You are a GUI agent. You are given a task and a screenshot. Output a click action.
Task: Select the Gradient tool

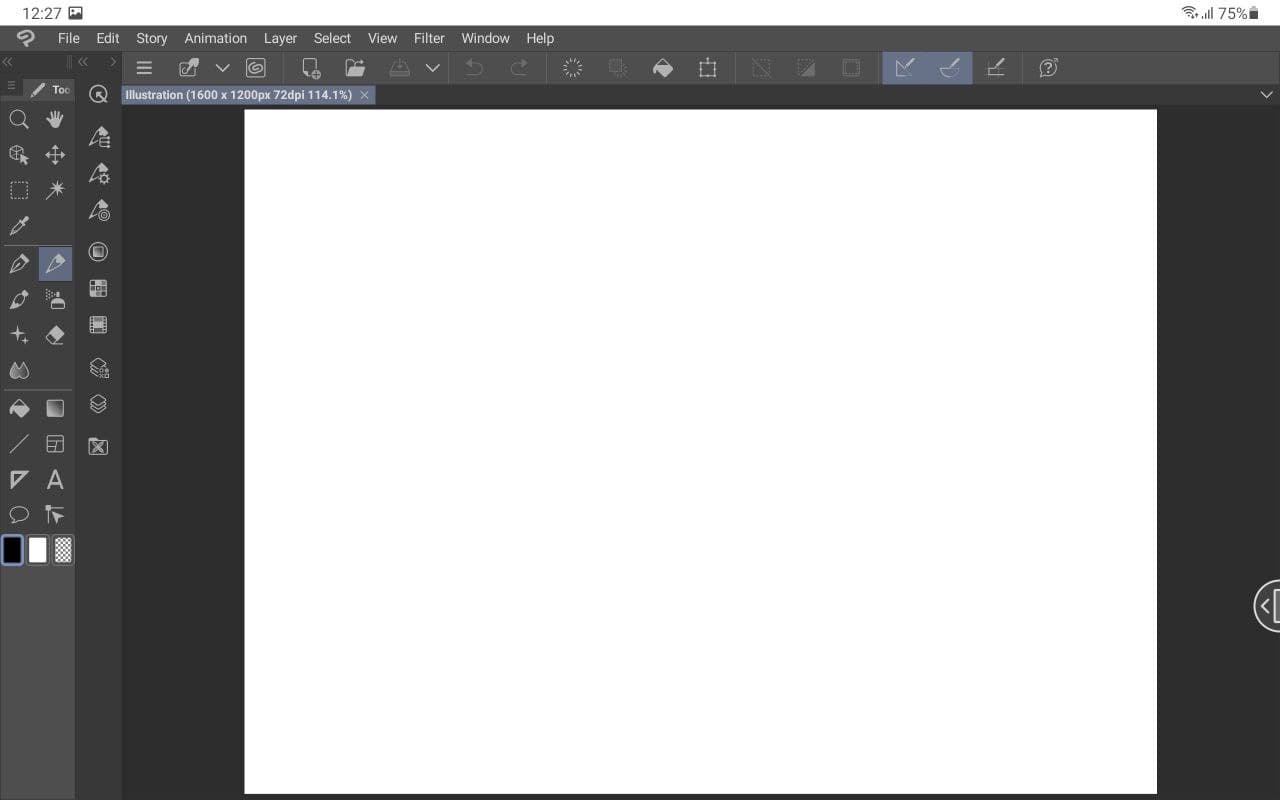pos(55,408)
